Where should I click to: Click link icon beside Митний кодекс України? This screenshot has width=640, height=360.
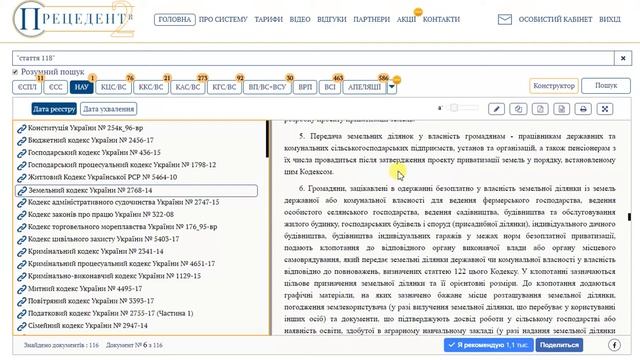pos(21,289)
